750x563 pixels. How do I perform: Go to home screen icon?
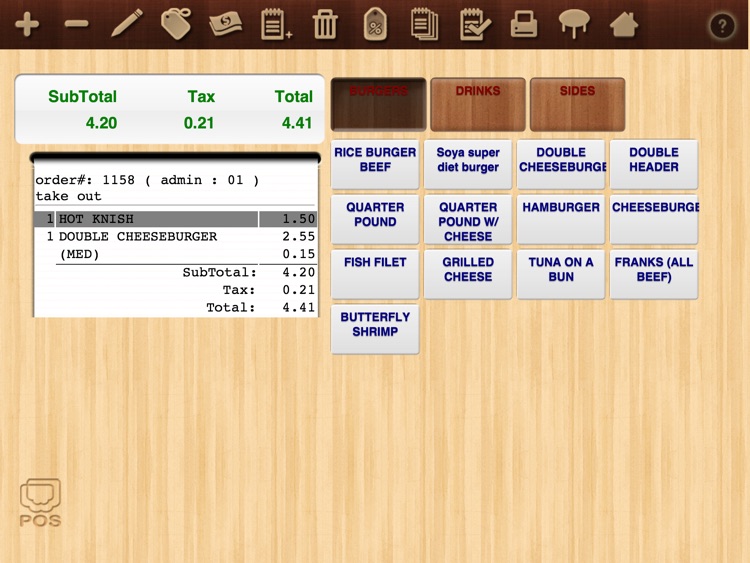point(624,24)
